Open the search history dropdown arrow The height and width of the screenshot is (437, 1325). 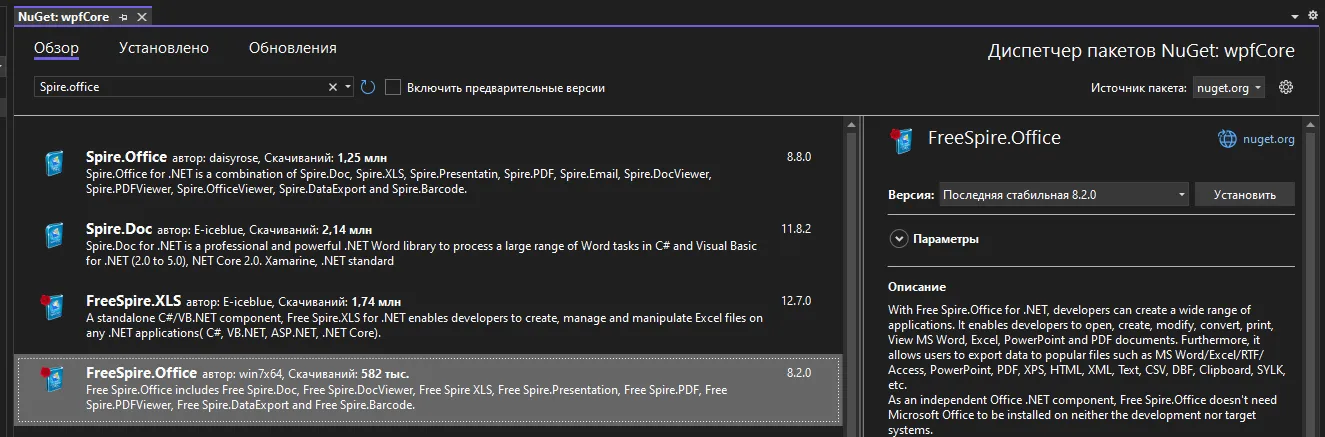pos(348,87)
